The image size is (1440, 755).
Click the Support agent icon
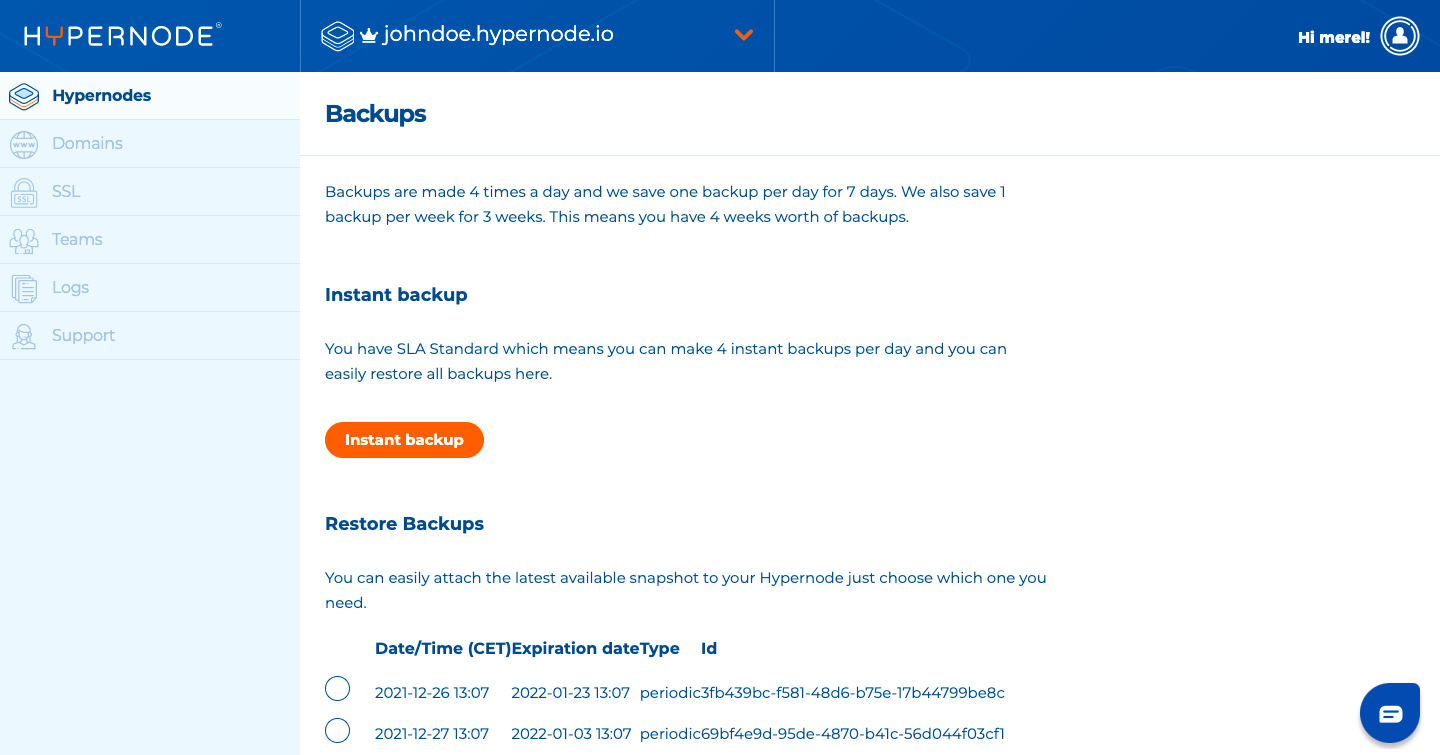[24, 336]
